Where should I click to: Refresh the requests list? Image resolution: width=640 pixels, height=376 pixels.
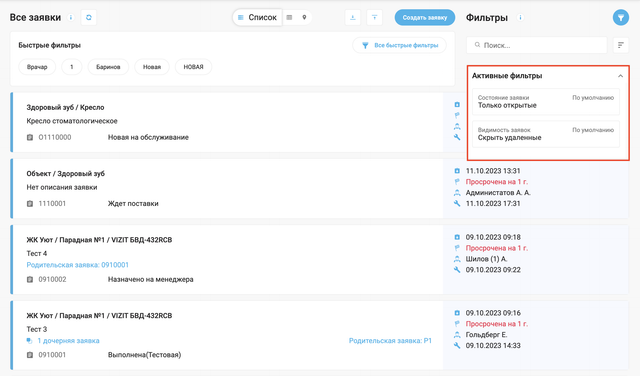pos(89,18)
